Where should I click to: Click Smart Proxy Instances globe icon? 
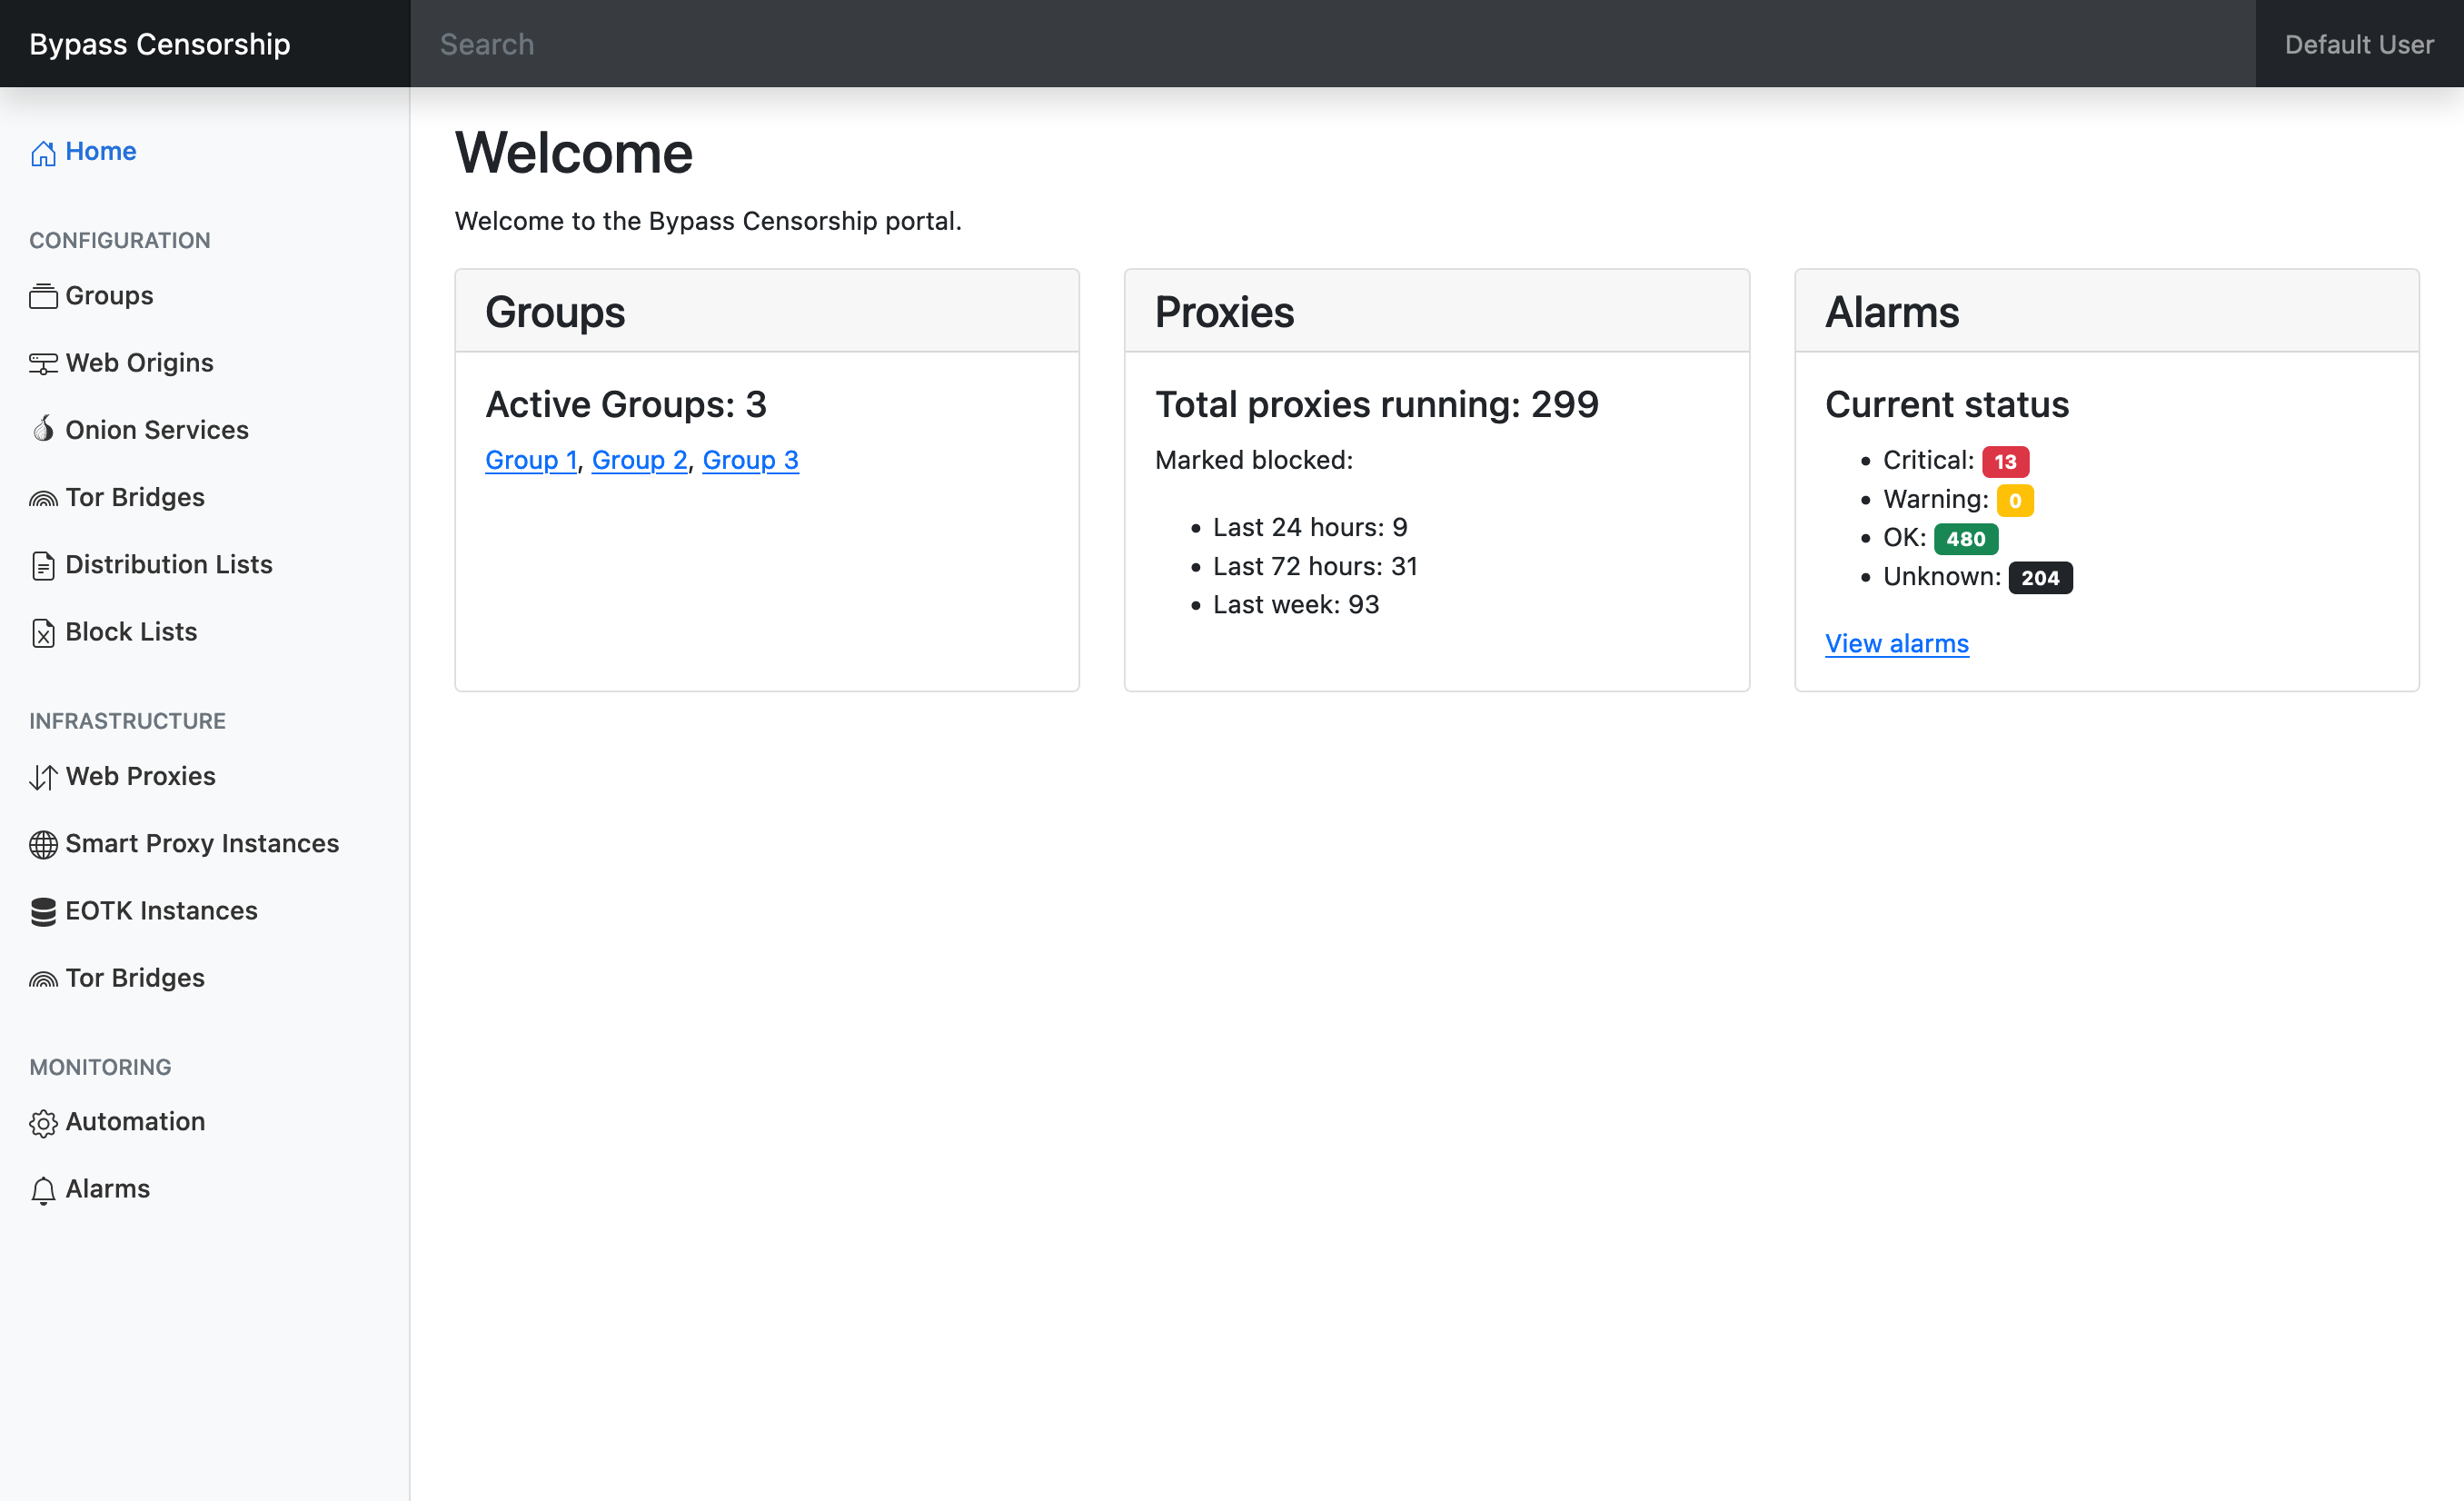click(x=43, y=845)
